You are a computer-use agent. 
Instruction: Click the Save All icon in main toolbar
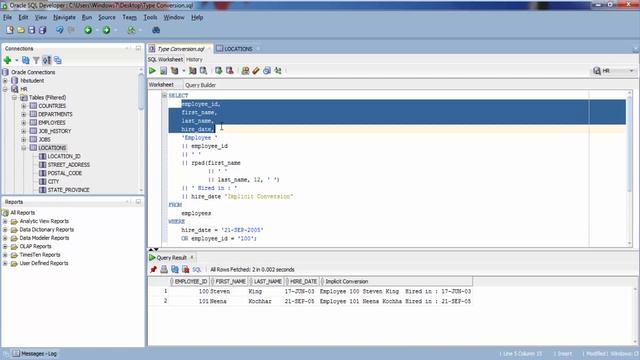[x=42, y=30]
